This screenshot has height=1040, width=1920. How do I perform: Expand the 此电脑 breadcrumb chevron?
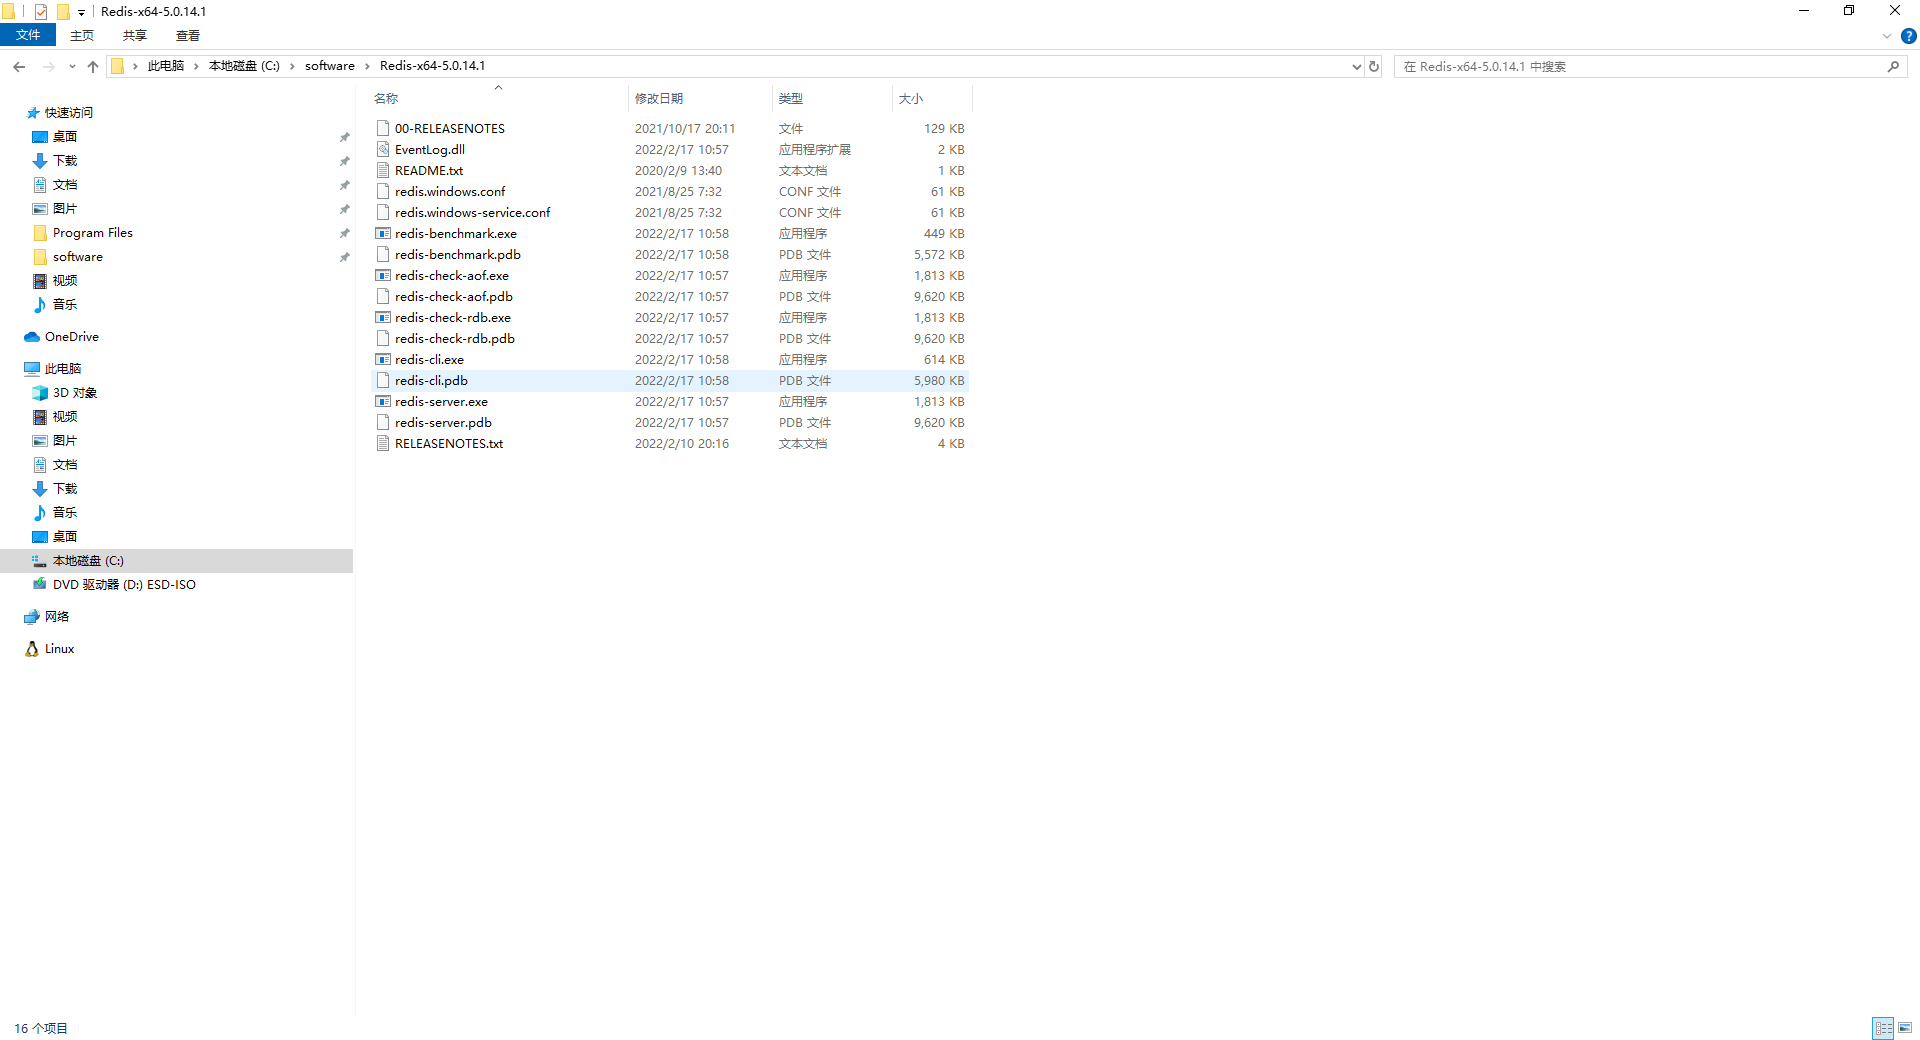196,67
